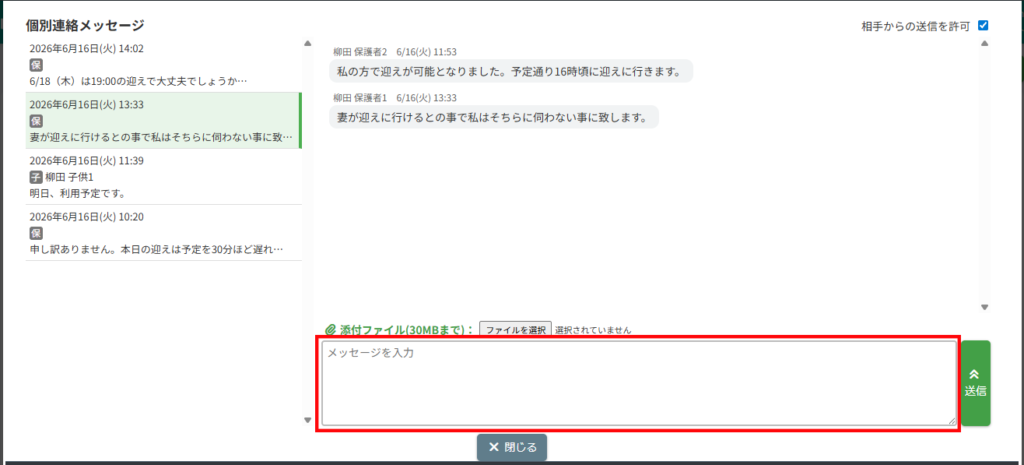
Task: Click into the メッセージを入力 text area
Action: 639,383
